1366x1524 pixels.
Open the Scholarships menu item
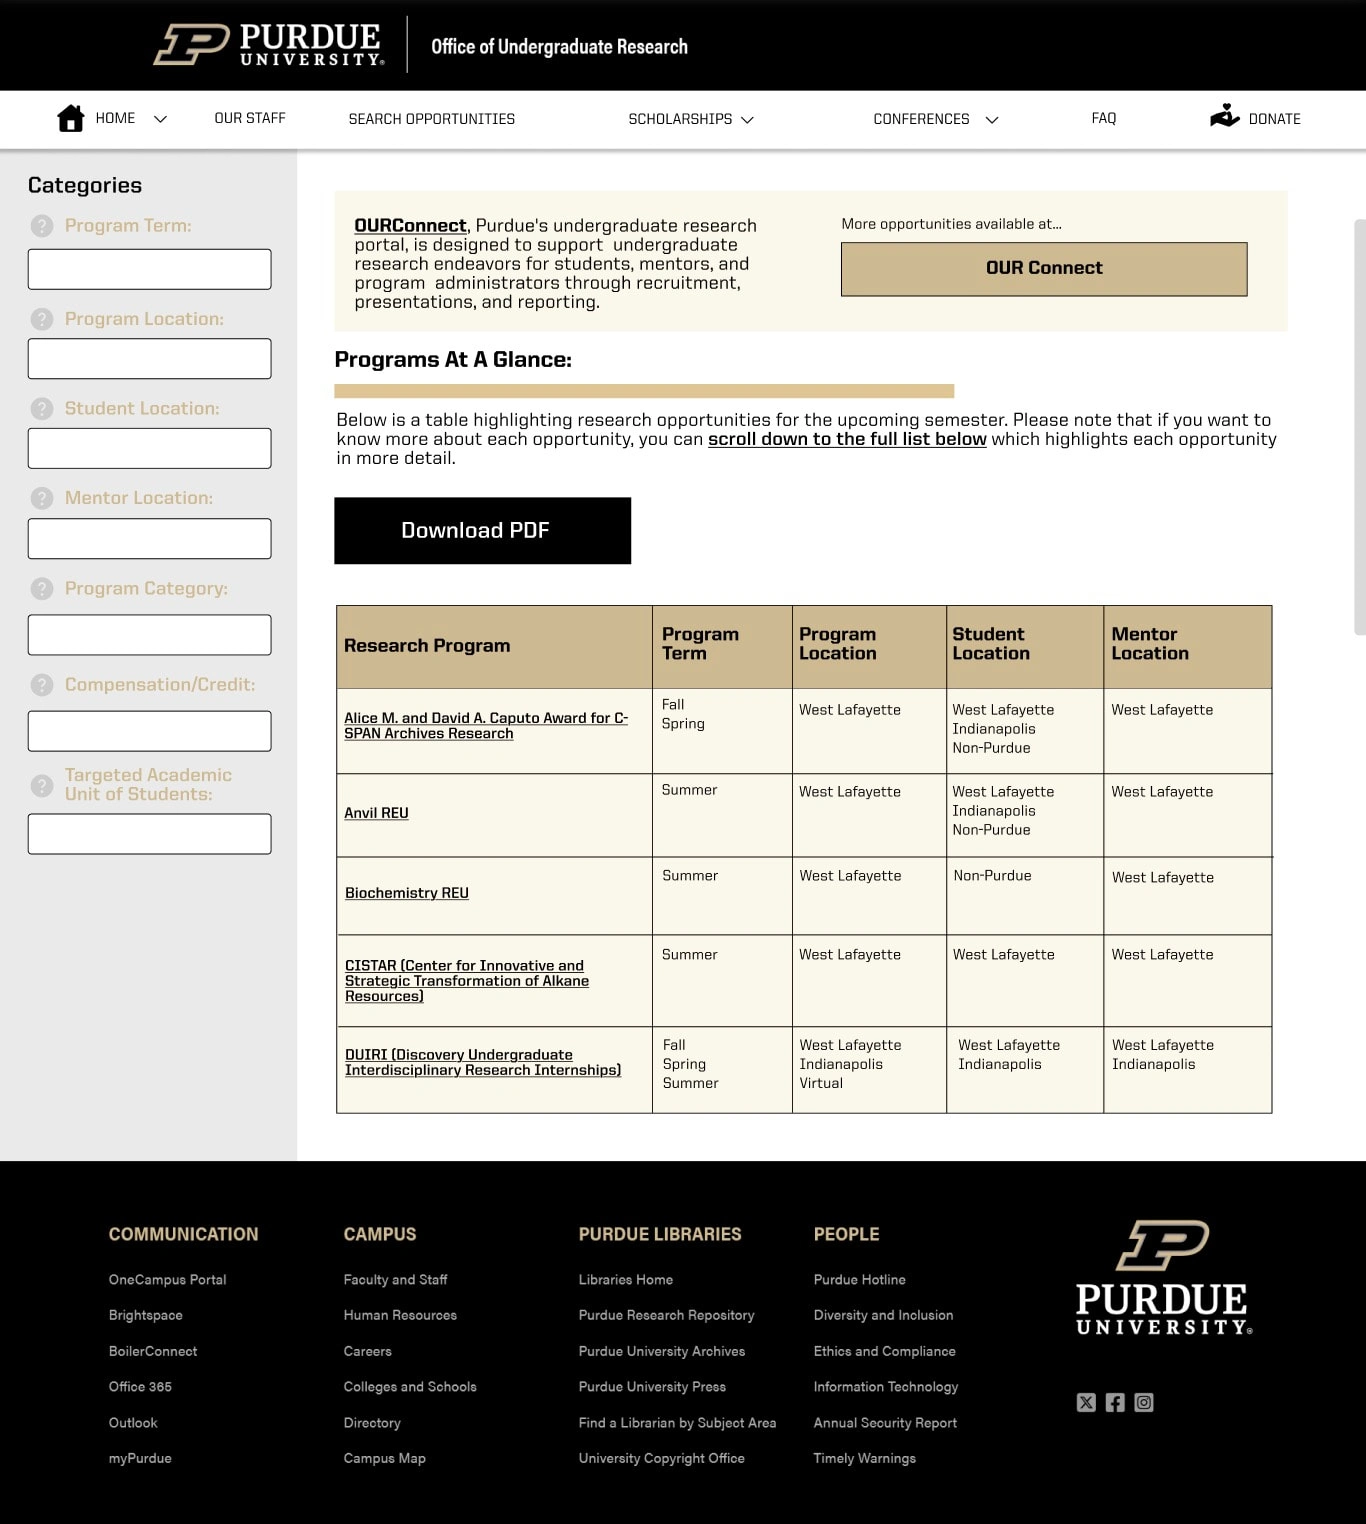680,119
